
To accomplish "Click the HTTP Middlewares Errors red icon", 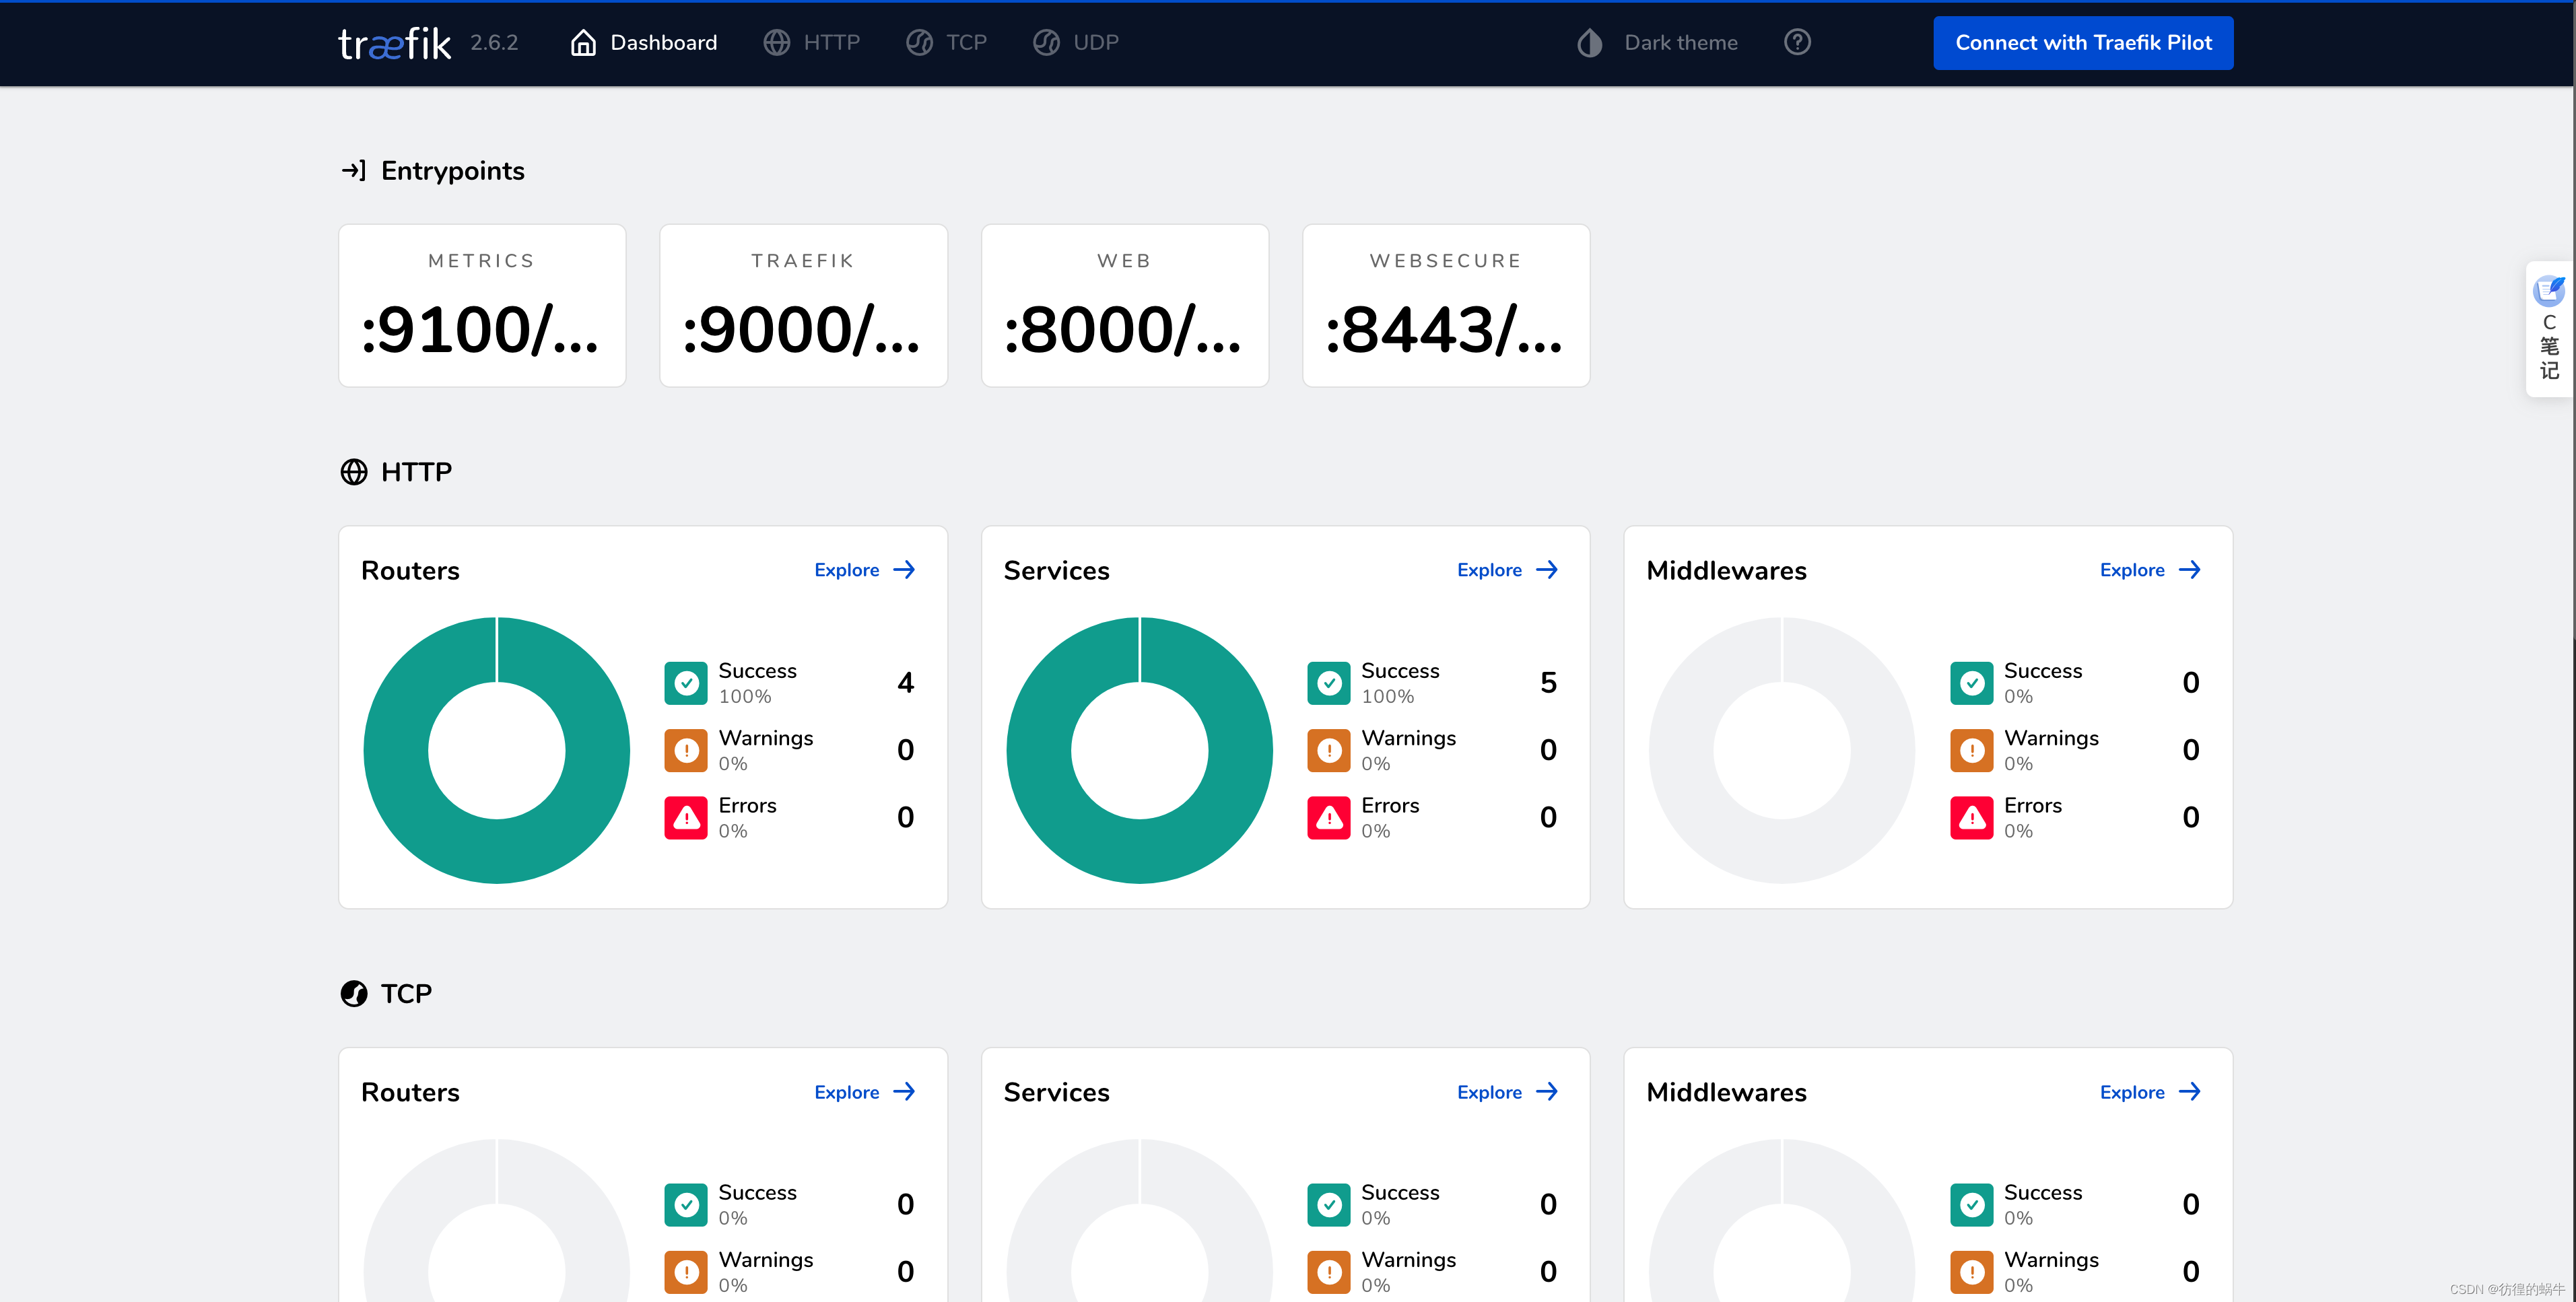I will click(x=1971, y=817).
